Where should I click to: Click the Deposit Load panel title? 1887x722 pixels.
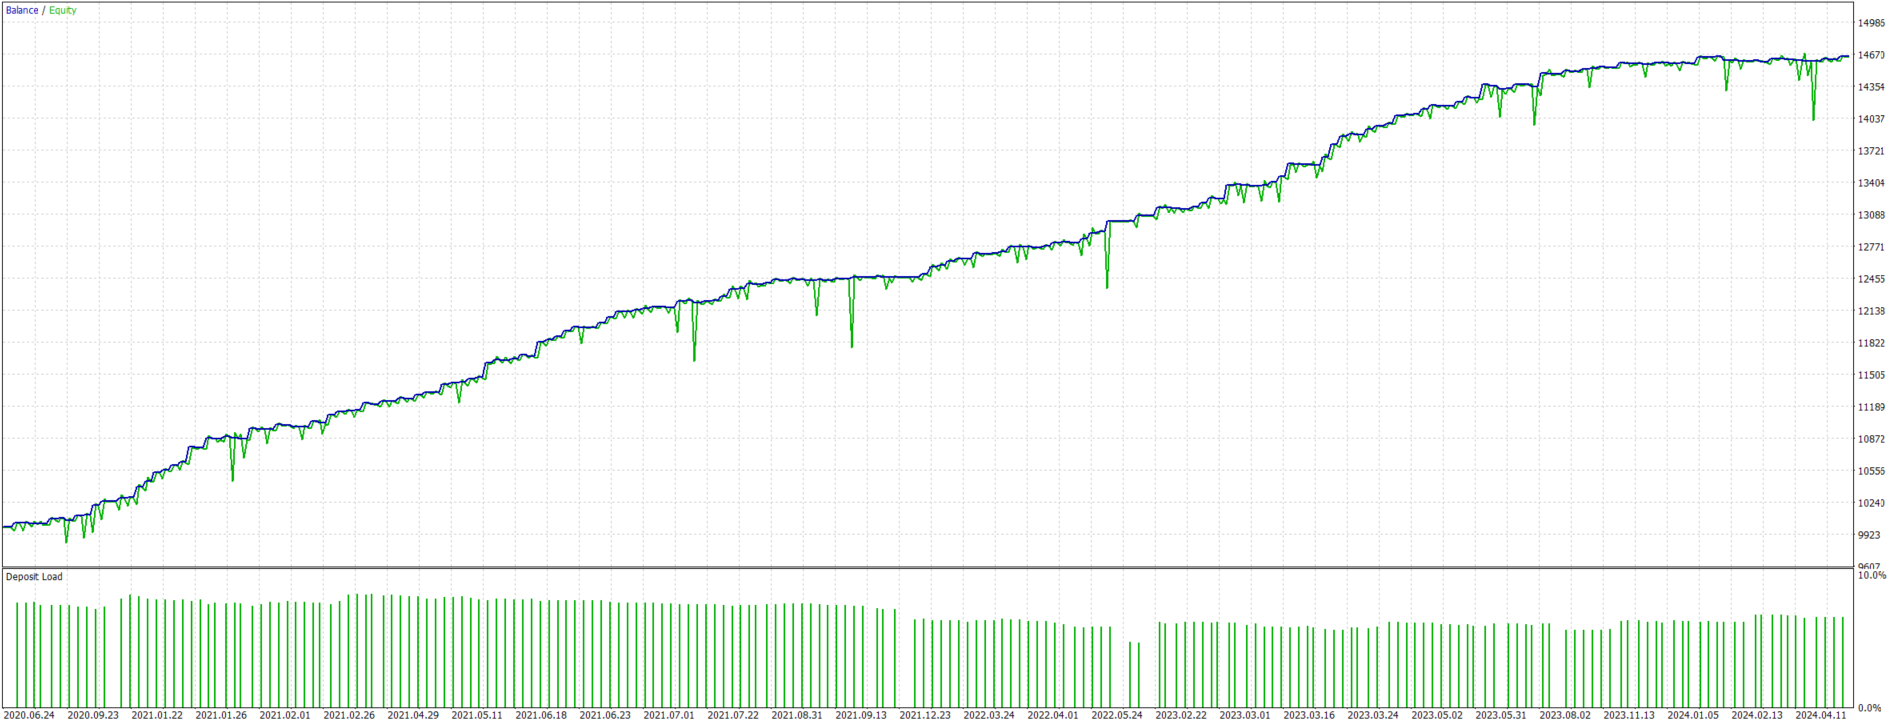[34, 576]
